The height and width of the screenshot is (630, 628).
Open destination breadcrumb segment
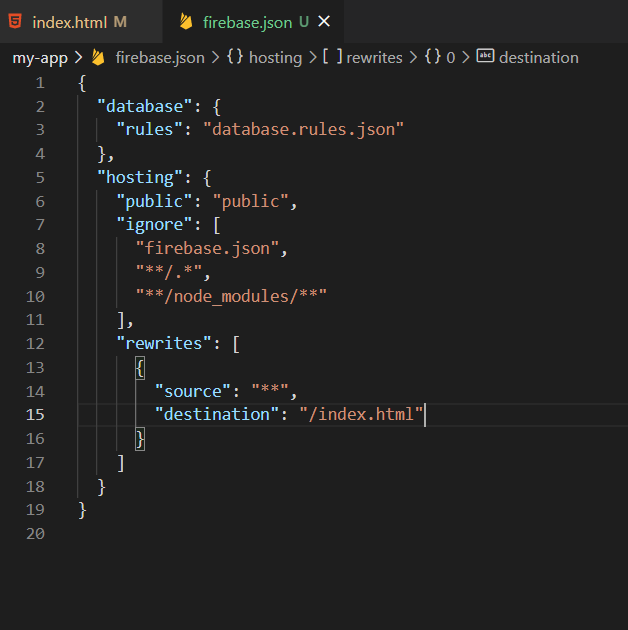tap(538, 58)
